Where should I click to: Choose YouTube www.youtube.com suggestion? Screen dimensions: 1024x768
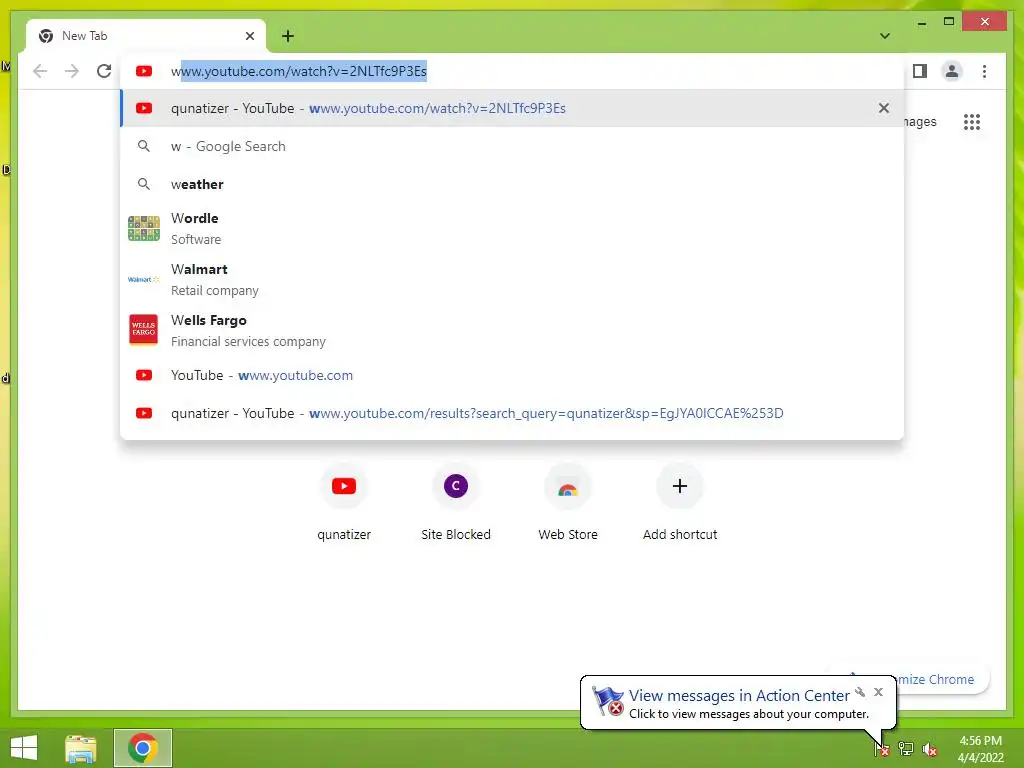coord(512,376)
